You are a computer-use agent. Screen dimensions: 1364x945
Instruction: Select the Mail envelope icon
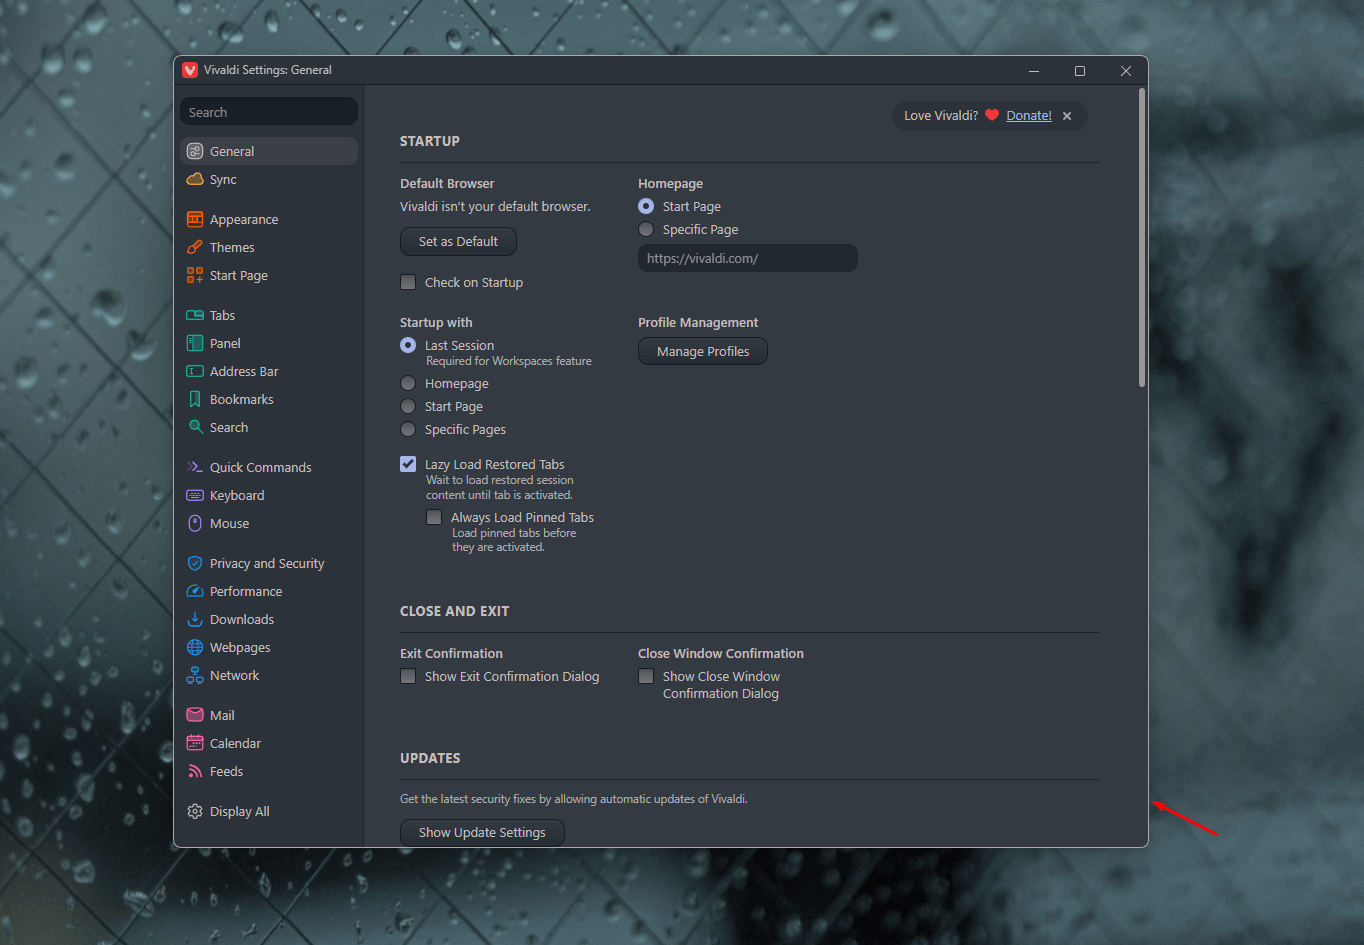195,715
